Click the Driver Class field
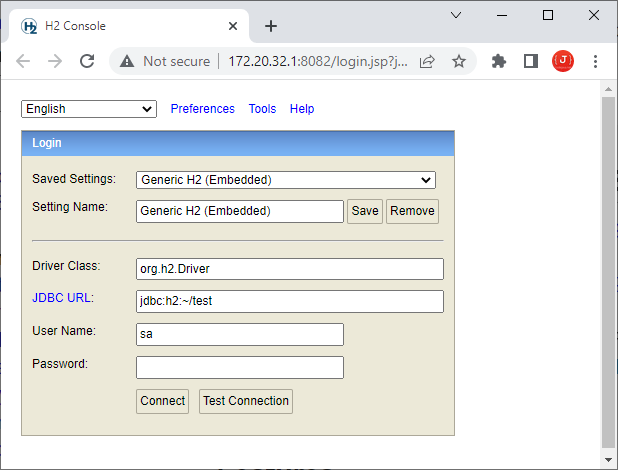Image resolution: width=618 pixels, height=470 pixels. (290, 269)
